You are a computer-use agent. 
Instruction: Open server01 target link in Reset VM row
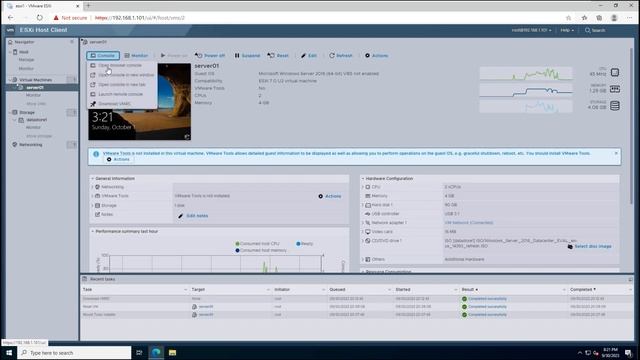coord(206,307)
